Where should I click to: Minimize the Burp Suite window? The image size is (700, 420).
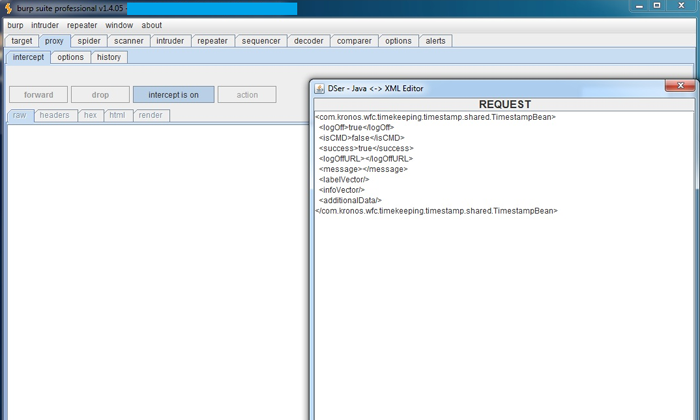tap(639, 6)
